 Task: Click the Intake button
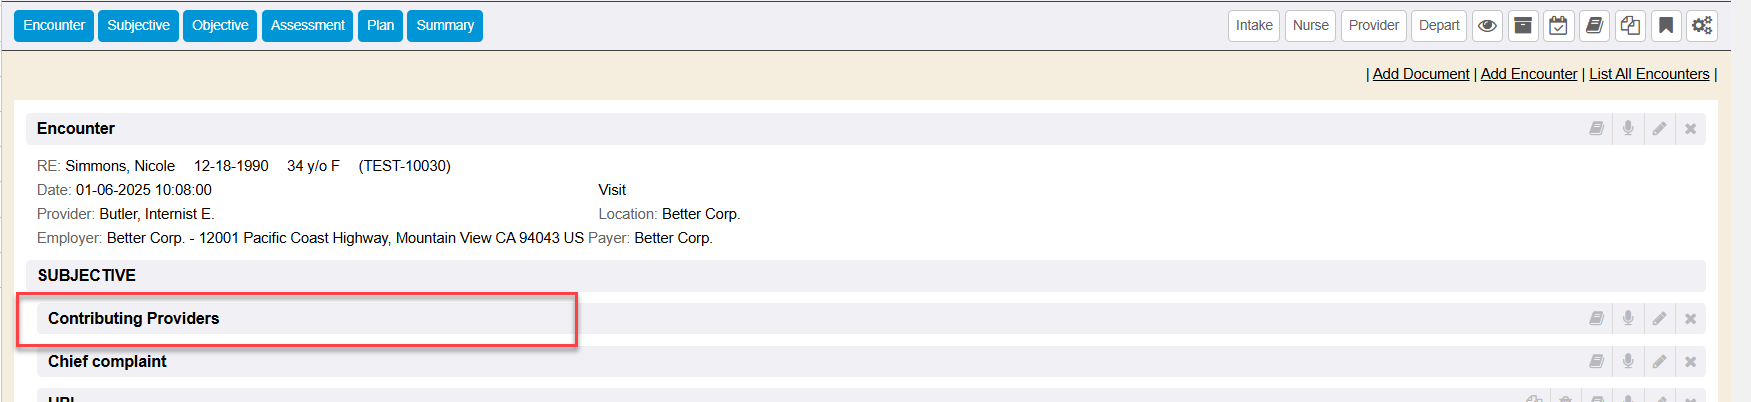[1254, 26]
